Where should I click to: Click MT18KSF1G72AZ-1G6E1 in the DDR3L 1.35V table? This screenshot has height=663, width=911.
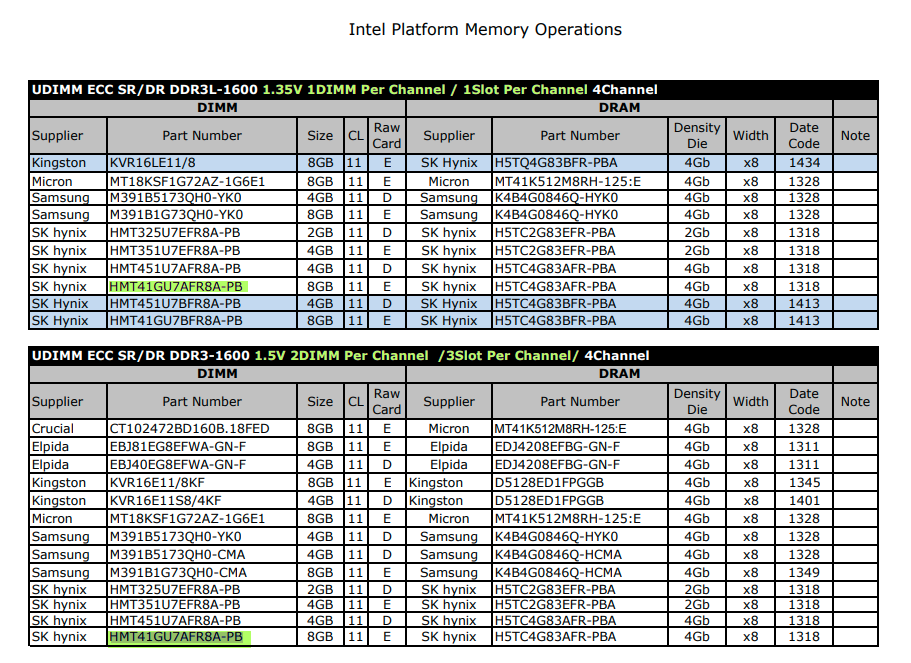point(187,182)
